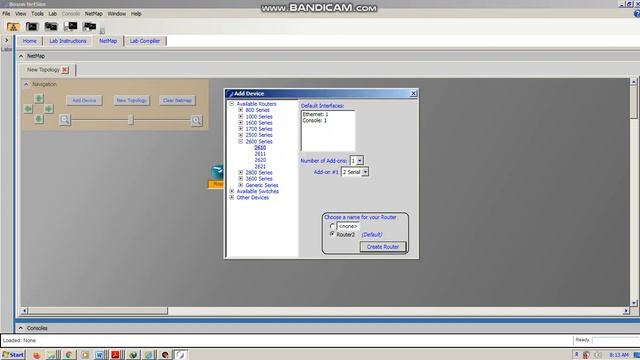
Task: Click the horizontal NetMap scrollbar thumb
Action: click(98, 311)
